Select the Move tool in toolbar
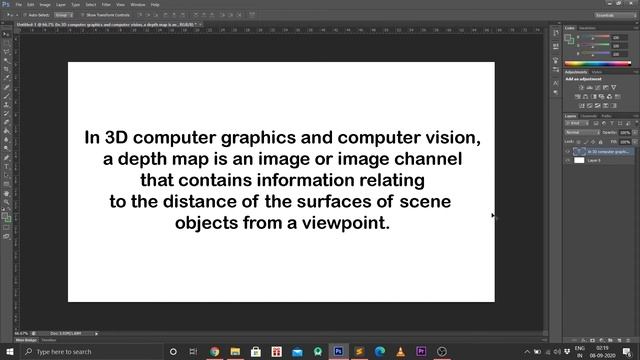The height and width of the screenshot is (360, 640). click(x=6, y=34)
